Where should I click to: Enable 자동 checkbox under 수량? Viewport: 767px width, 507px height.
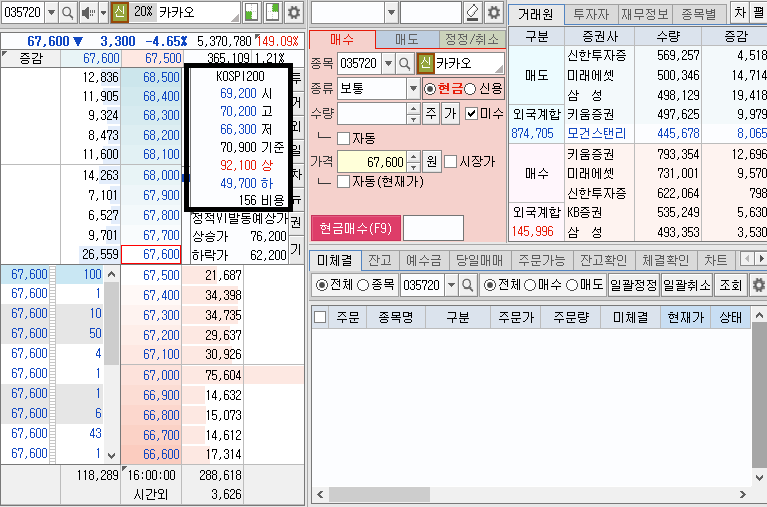[343, 138]
